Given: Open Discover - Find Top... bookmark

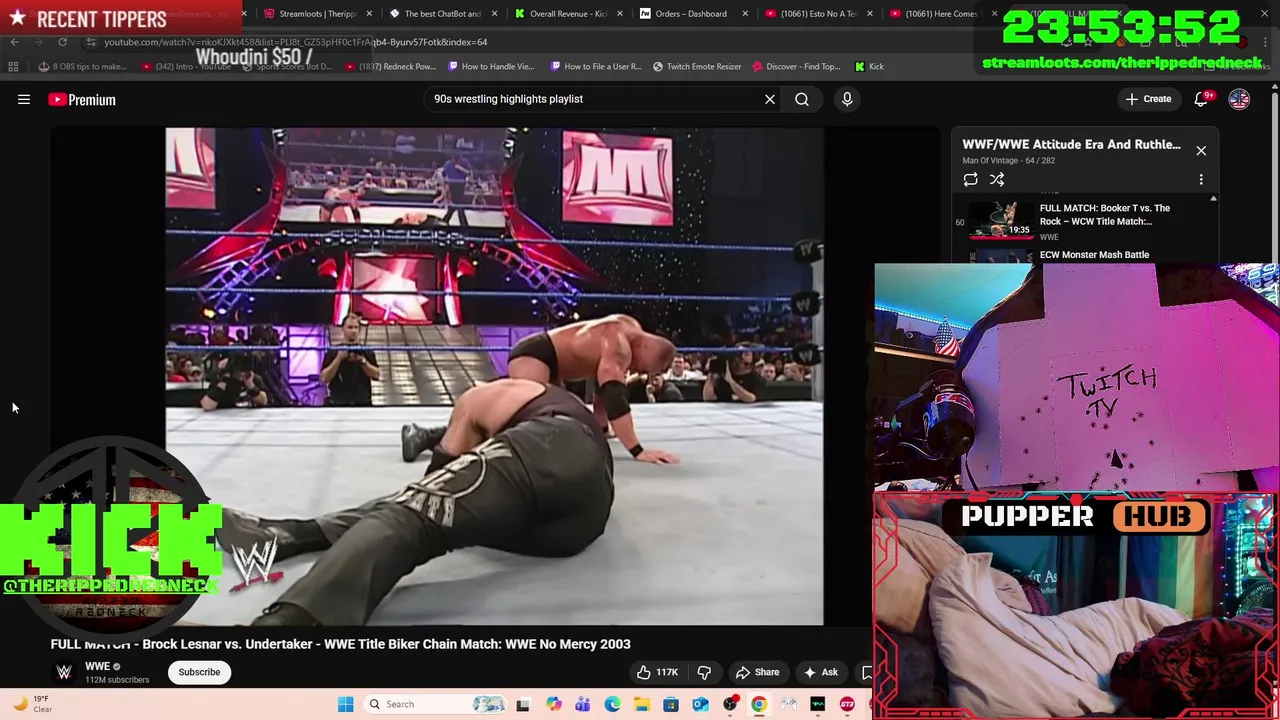Looking at the screenshot, I should click(x=796, y=67).
